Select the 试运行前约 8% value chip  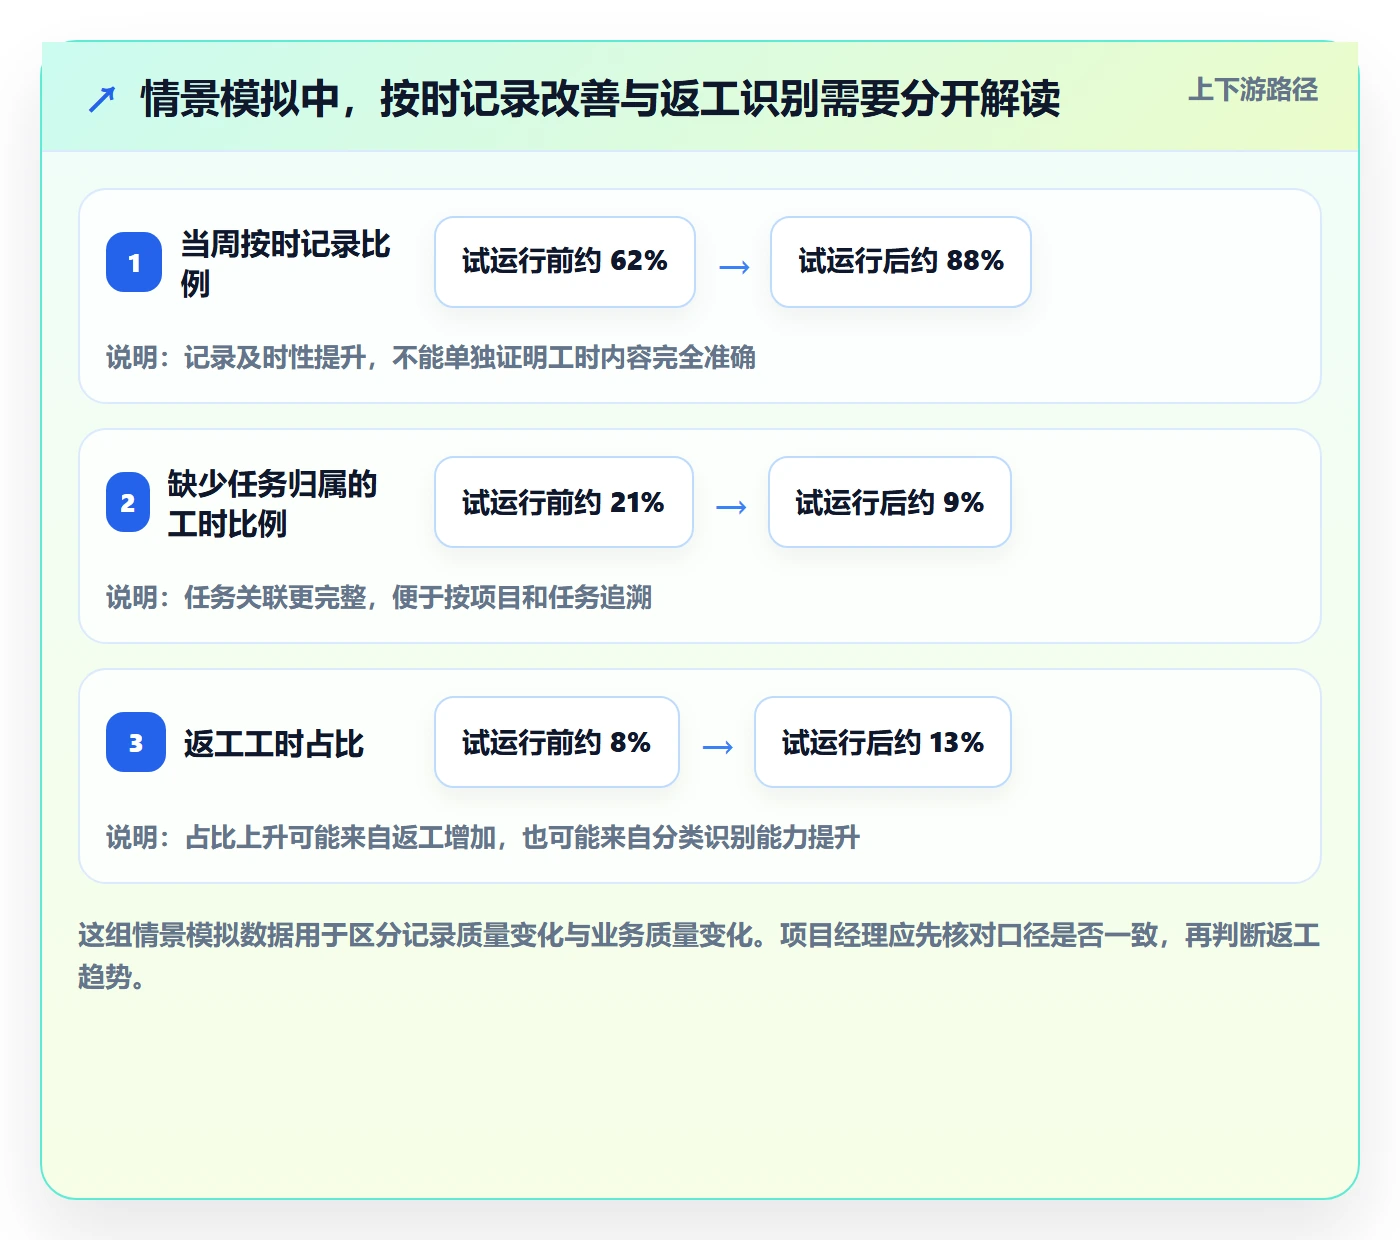point(557,742)
